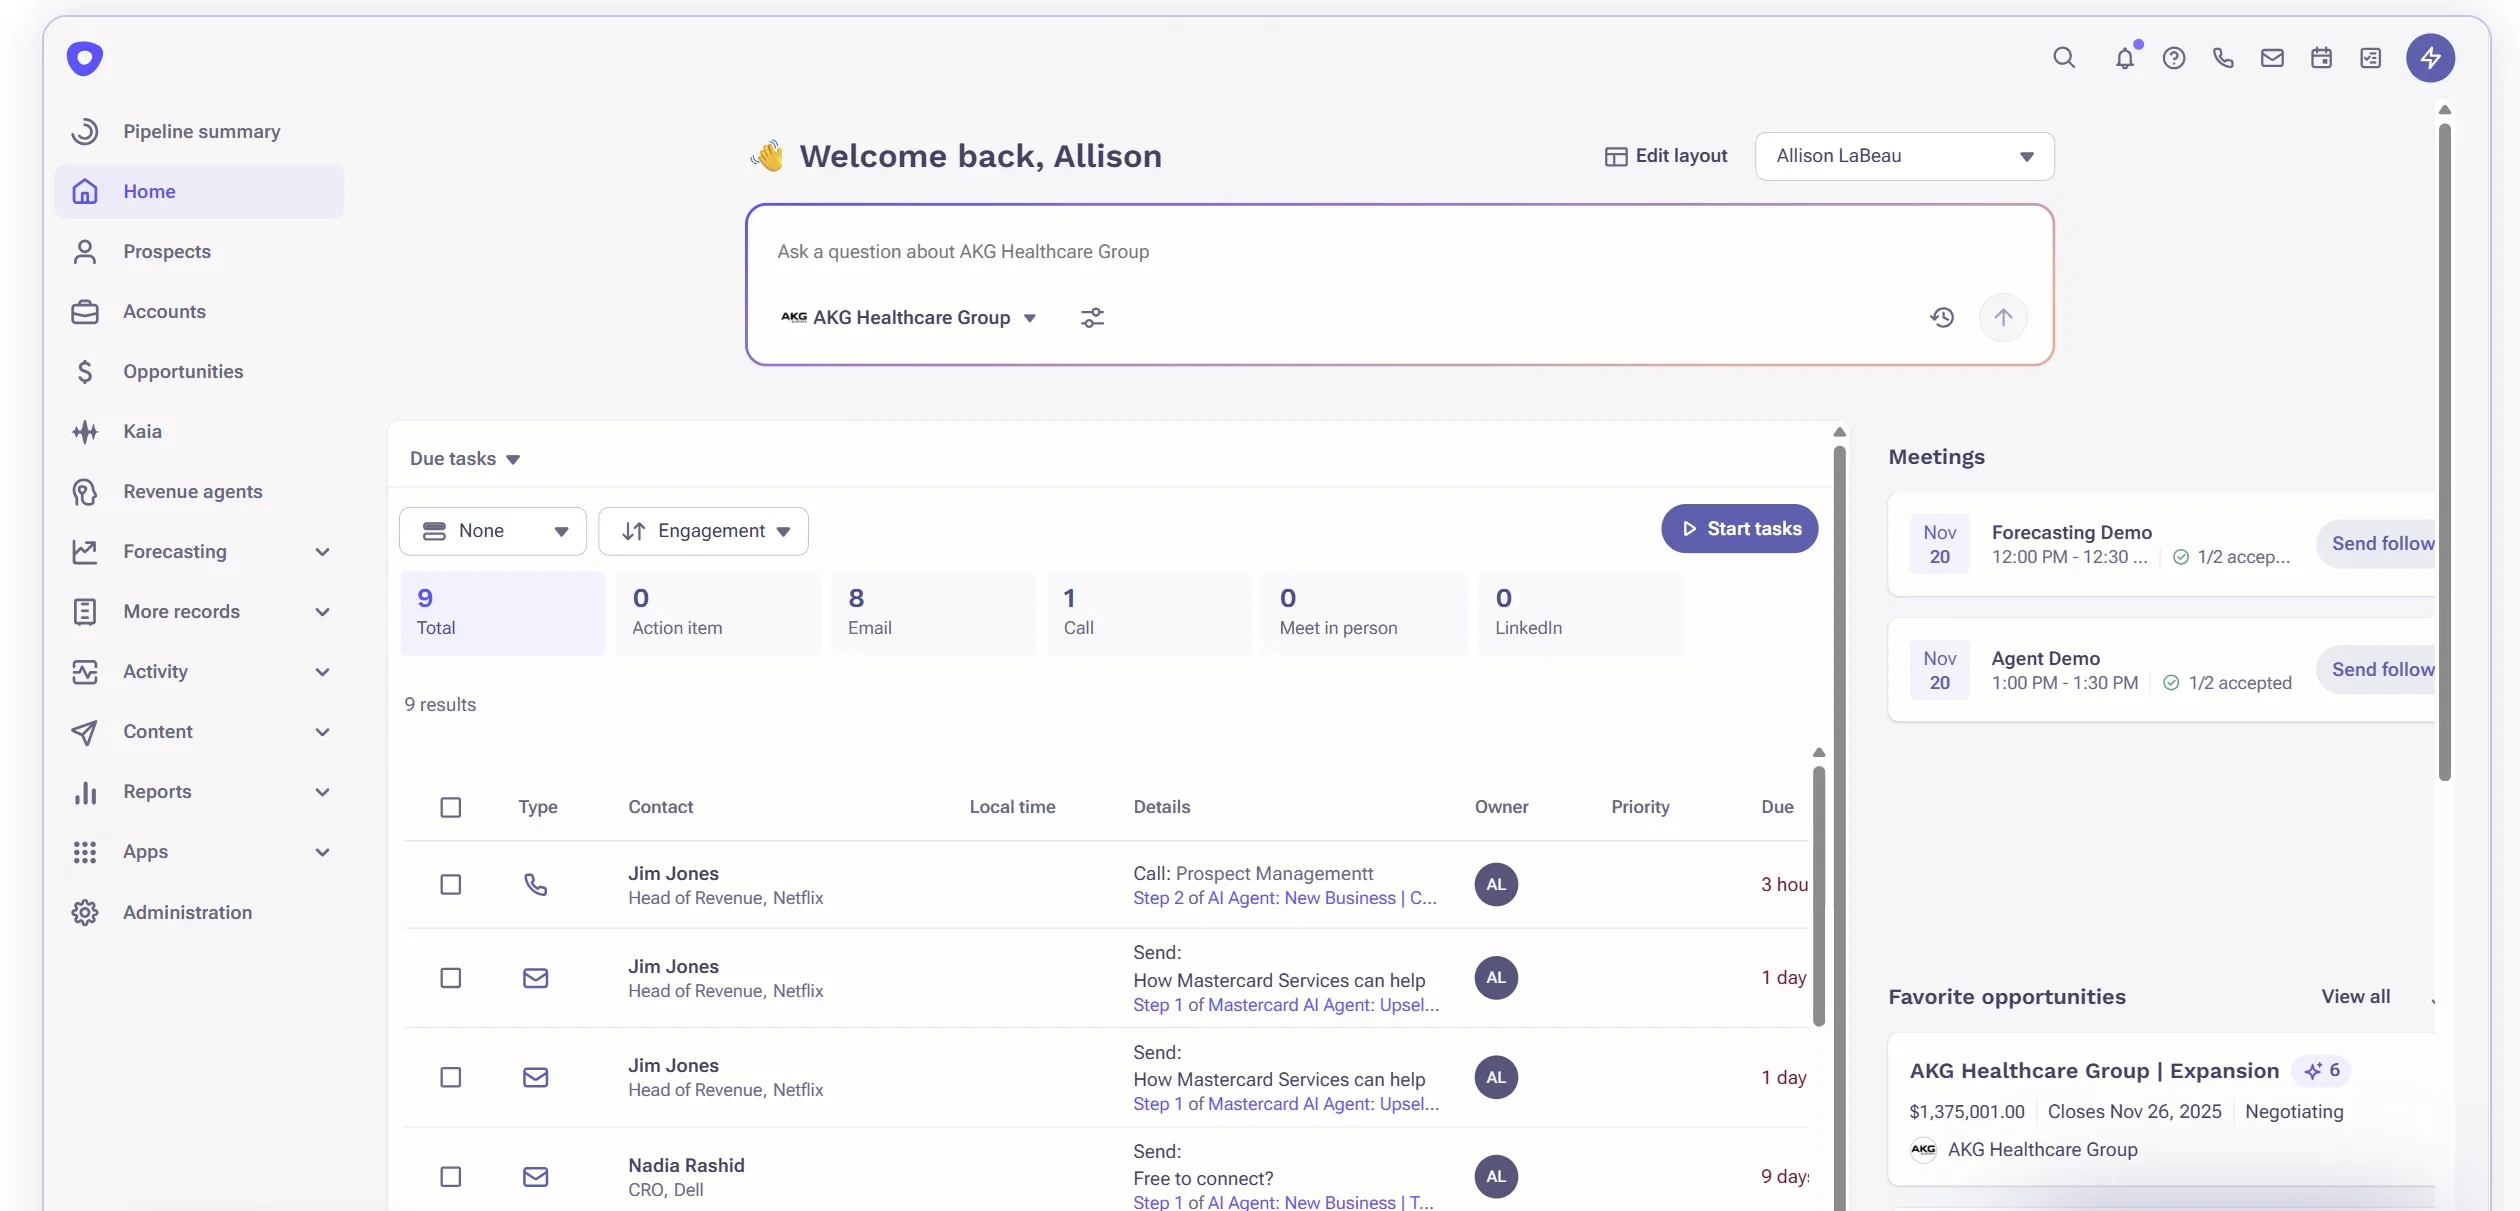Click phone type icon in Jim Jones call row
The height and width of the screenshot is (1211, 2520).
tap(536, 884)
